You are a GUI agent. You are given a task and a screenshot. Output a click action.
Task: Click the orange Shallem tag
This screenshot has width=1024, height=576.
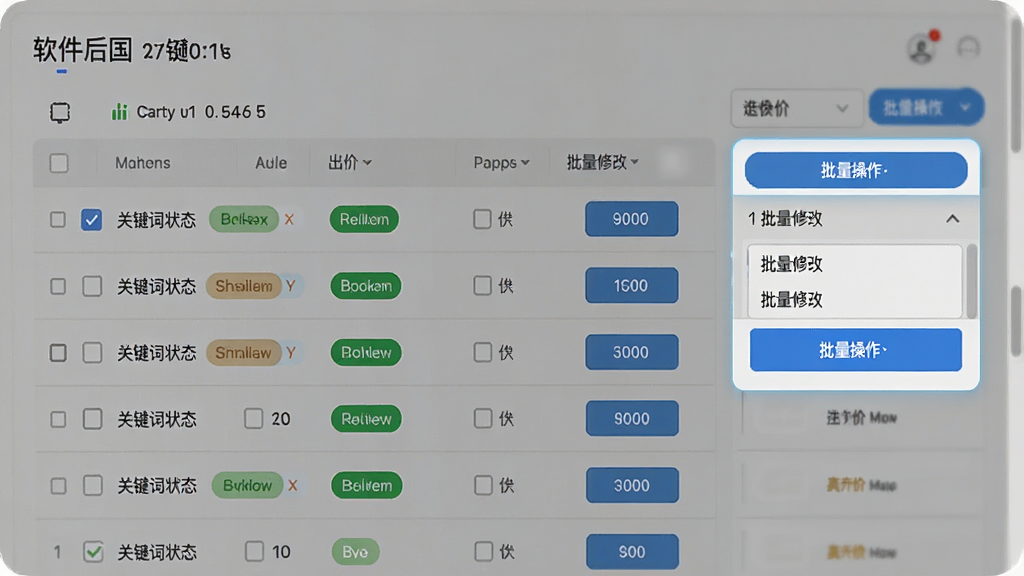point(244,286)
